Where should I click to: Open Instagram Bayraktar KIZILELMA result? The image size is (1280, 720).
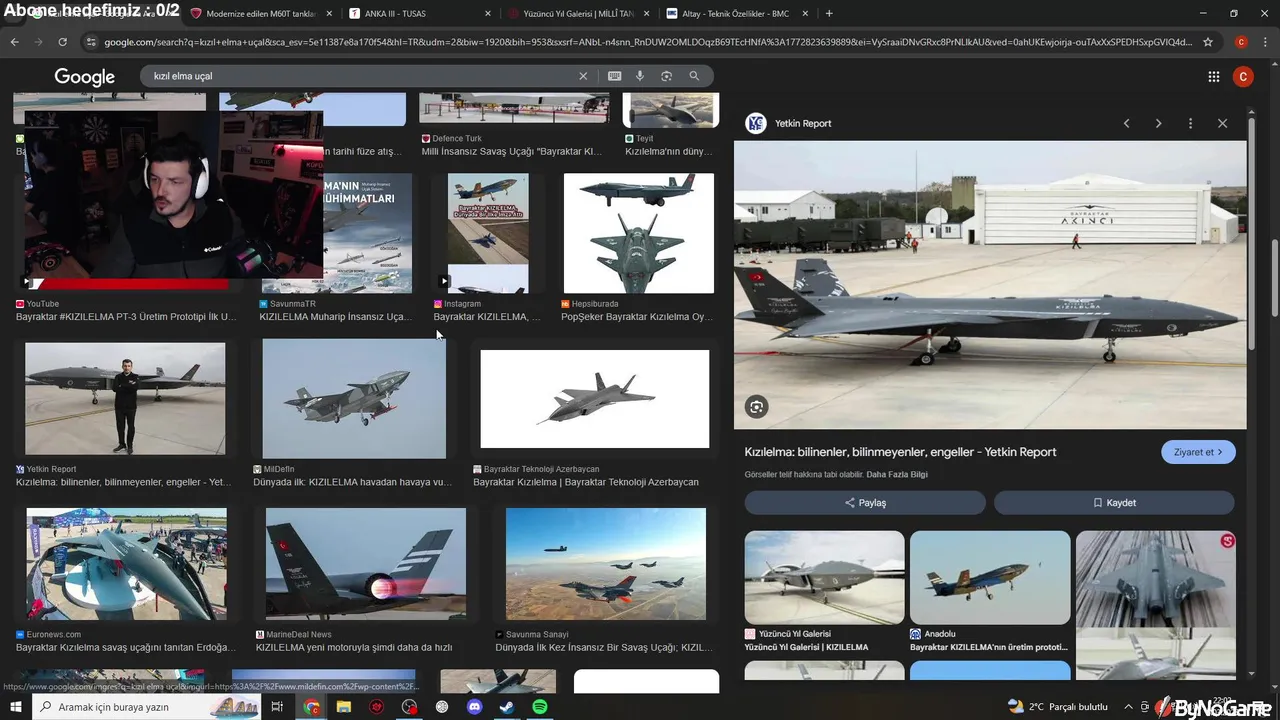pyautogui.click(x=488, y=233)
